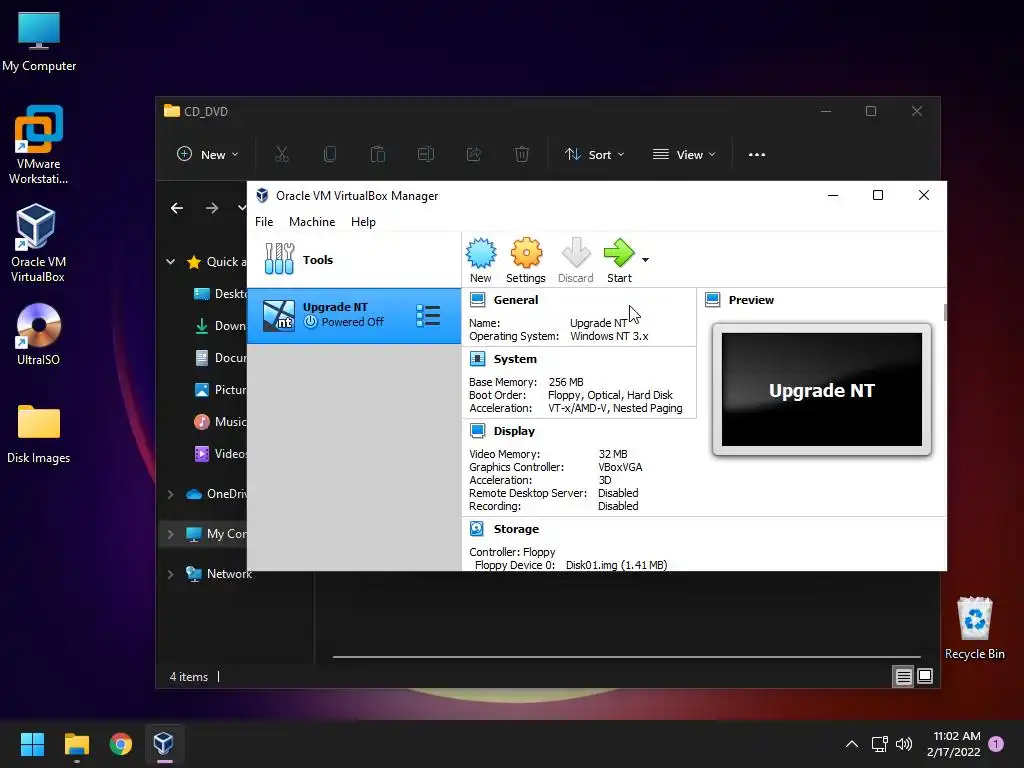Click the Disk Images desktop folder
Screen dimensions: 1024x768
coord(39,434)
